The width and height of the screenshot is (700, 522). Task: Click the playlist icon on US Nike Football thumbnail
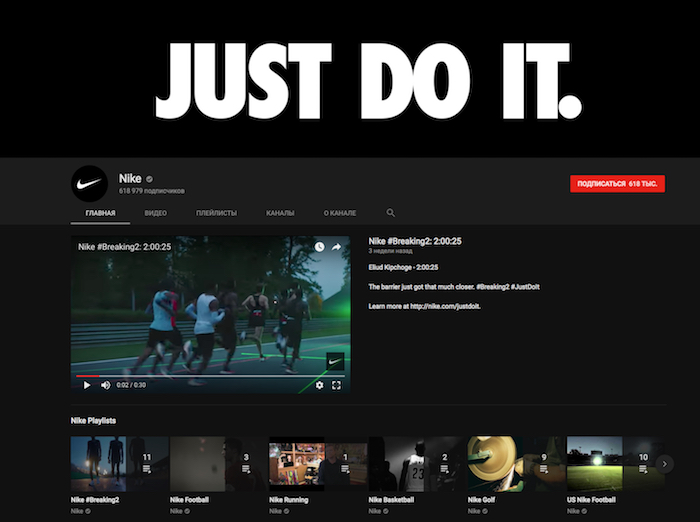[x=643, y=469]
